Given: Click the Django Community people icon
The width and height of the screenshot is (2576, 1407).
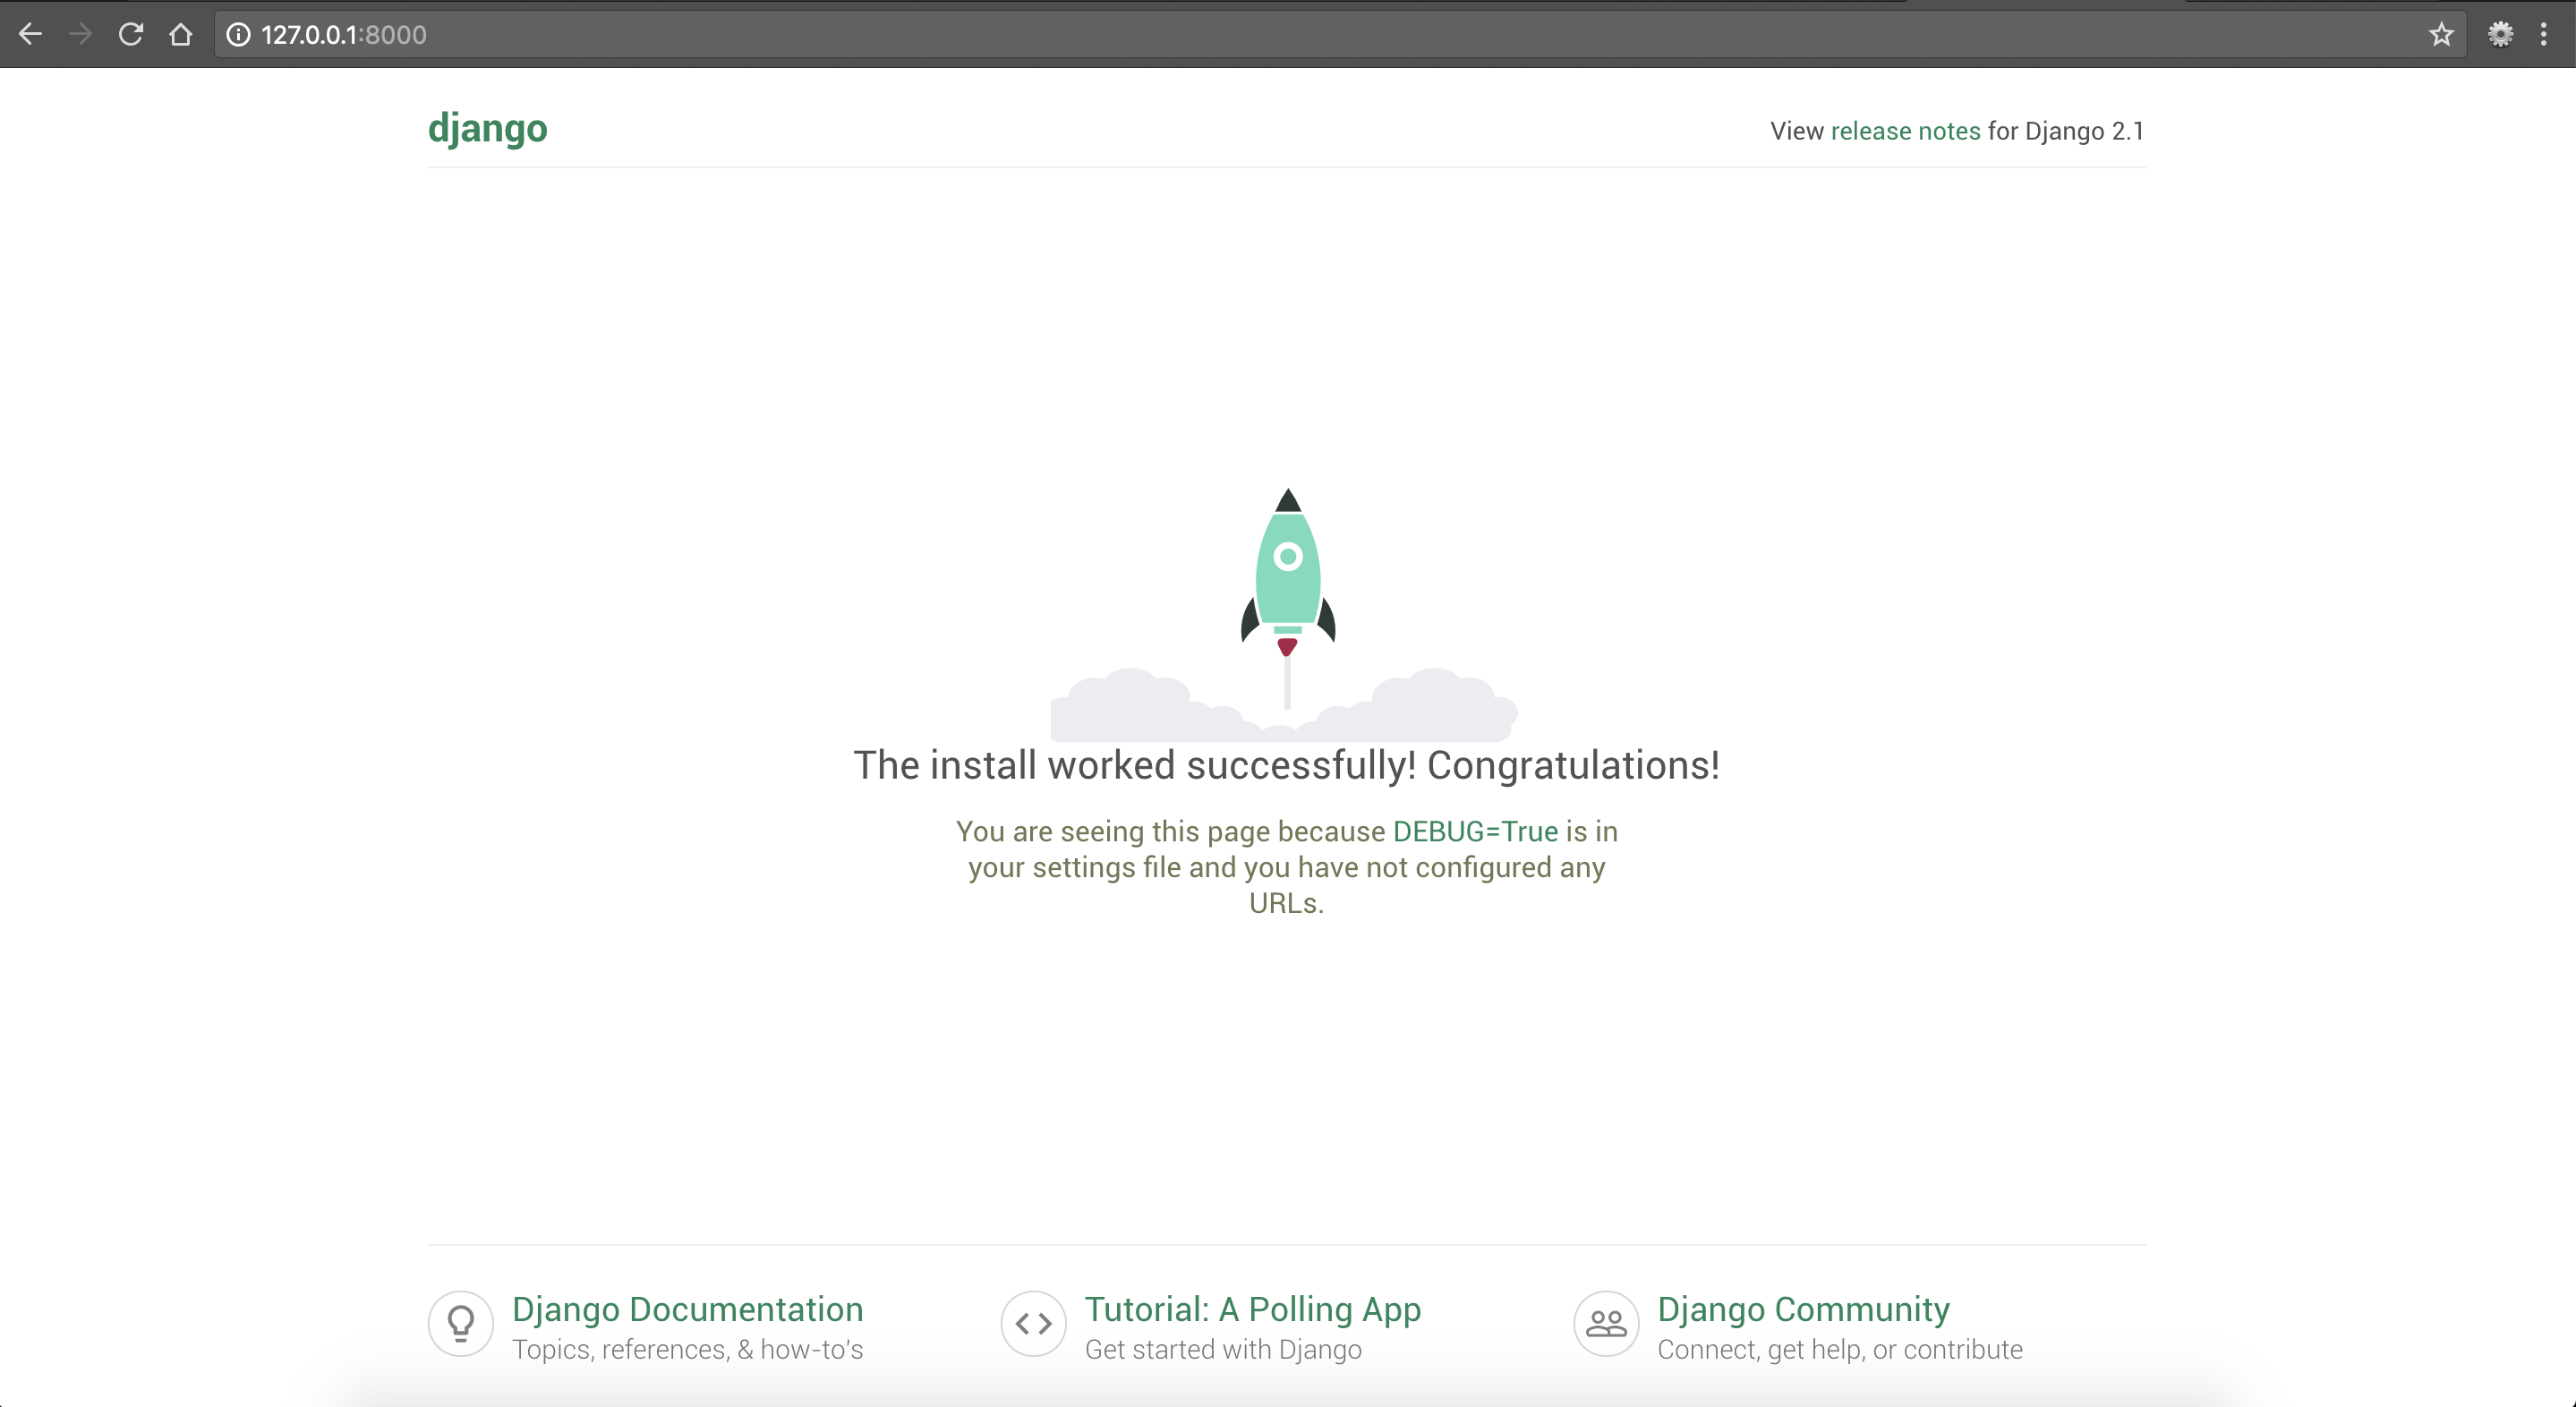Looking at the screenshot, I should 1605,1323.
